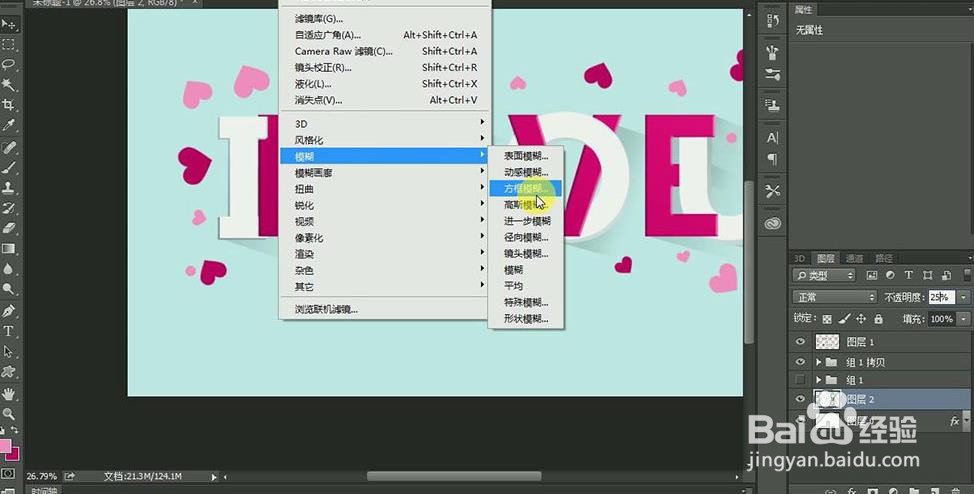
Task: Open the 扭曲 filter submenu
Action: (x=384, y=189)
